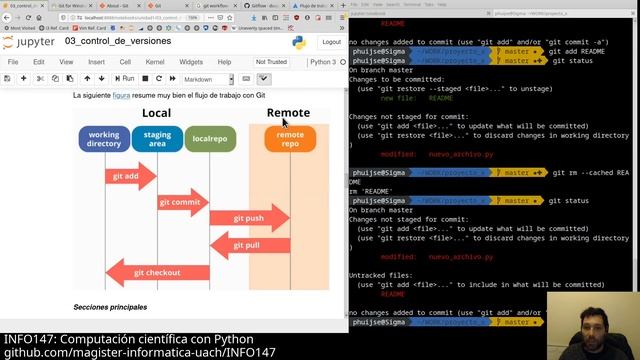The height and width of the screenshot is (360, 640).
Task: Click the 'staging area' box in figure
Action: (157, 139)
